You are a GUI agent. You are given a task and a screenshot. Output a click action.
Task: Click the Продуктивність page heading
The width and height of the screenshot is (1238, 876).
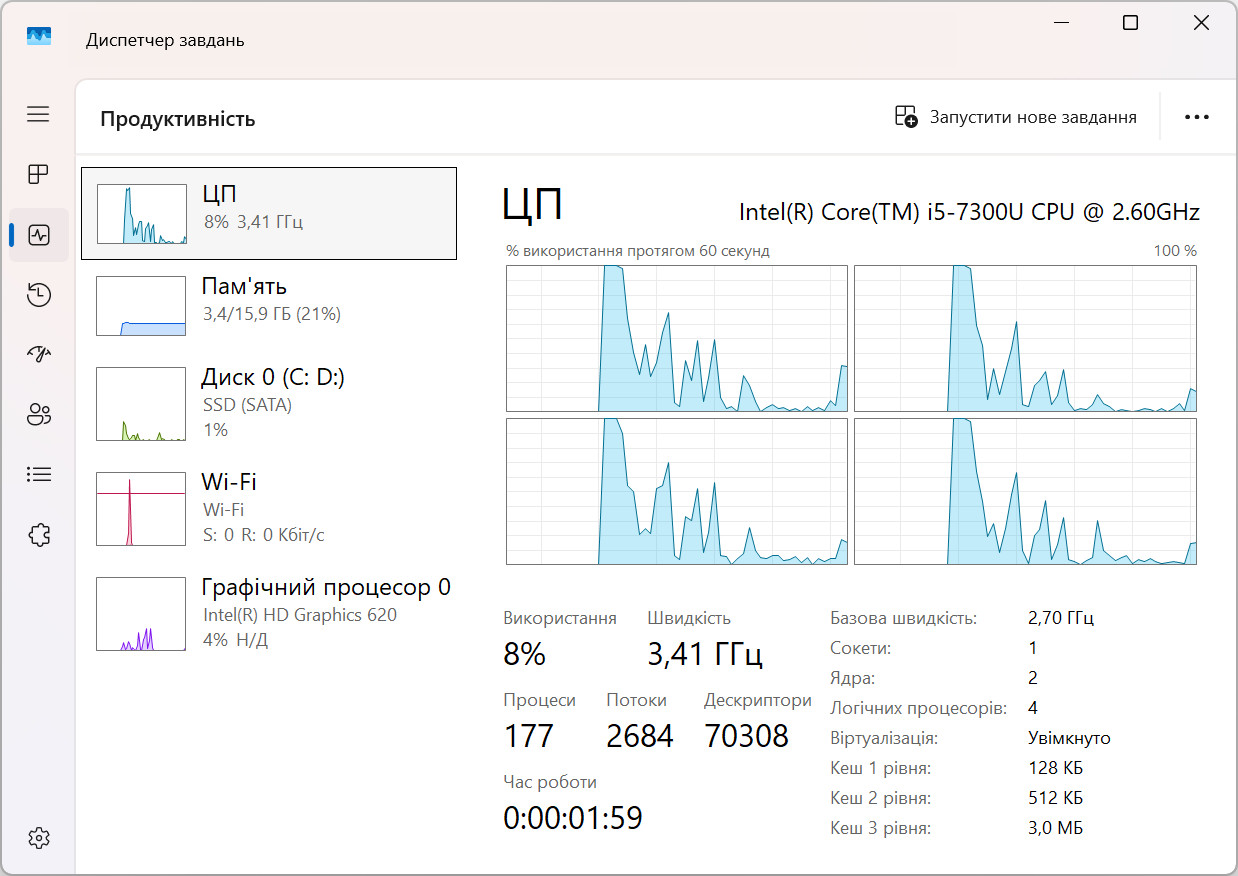[178, 119]
